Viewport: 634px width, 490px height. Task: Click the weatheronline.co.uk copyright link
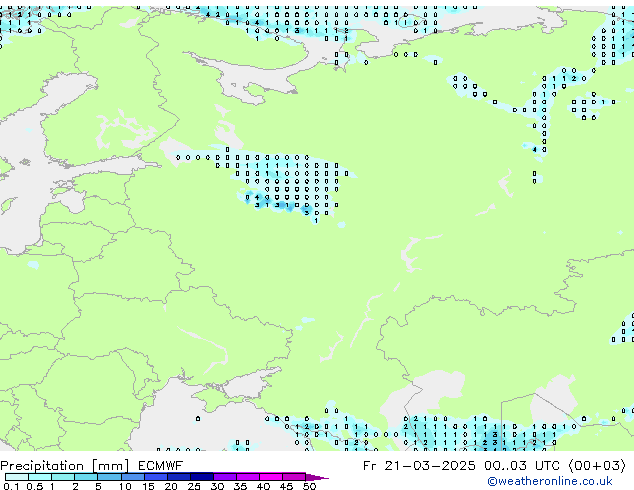564,482
